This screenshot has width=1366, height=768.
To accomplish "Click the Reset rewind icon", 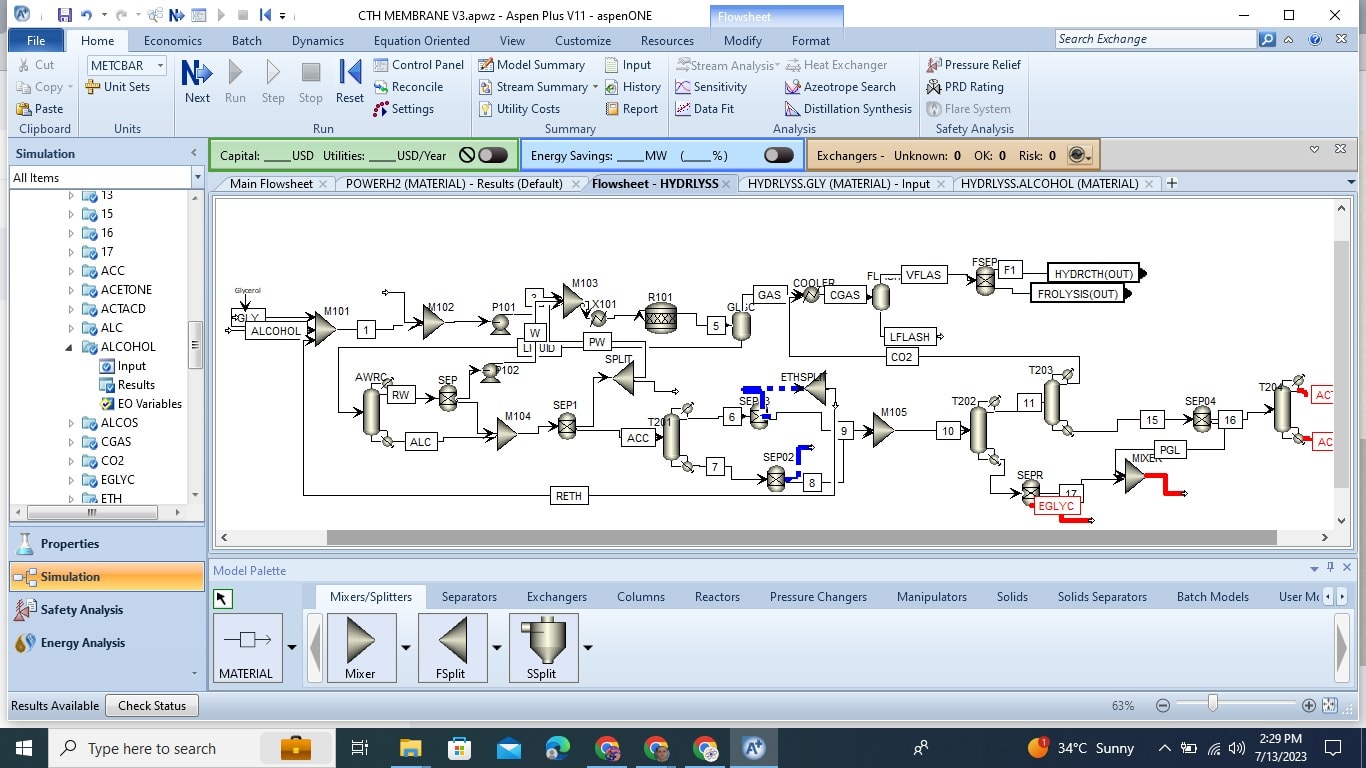I will click(x=349, y=72).
